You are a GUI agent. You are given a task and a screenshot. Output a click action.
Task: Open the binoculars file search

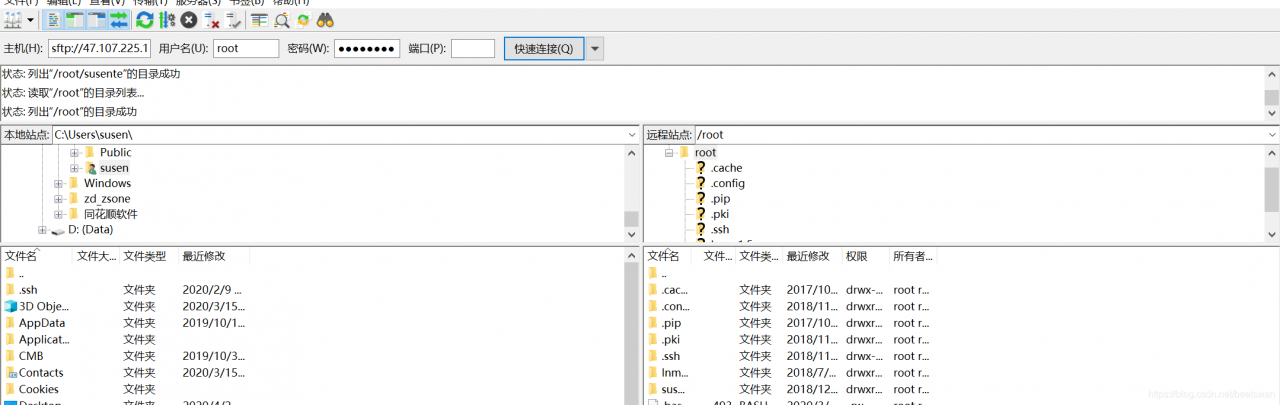click(325, 19)
